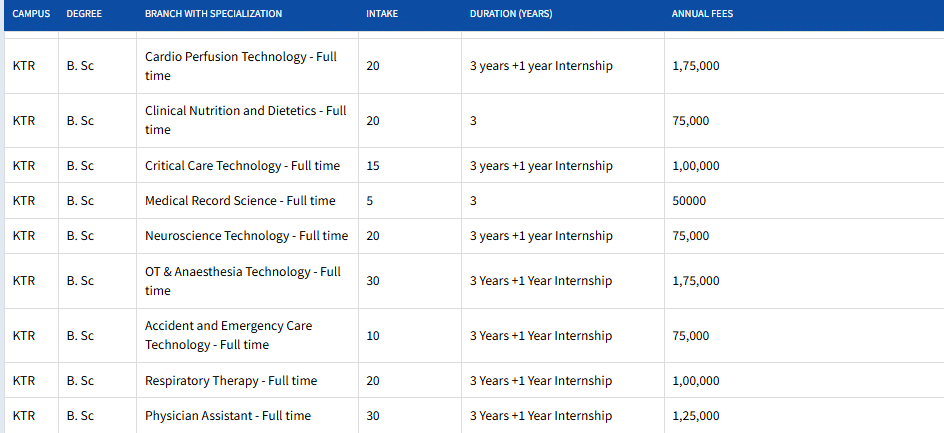Select Accident and Emergency Care Technology cell
This screenshot has height=433, width=944.
[228, 335]
